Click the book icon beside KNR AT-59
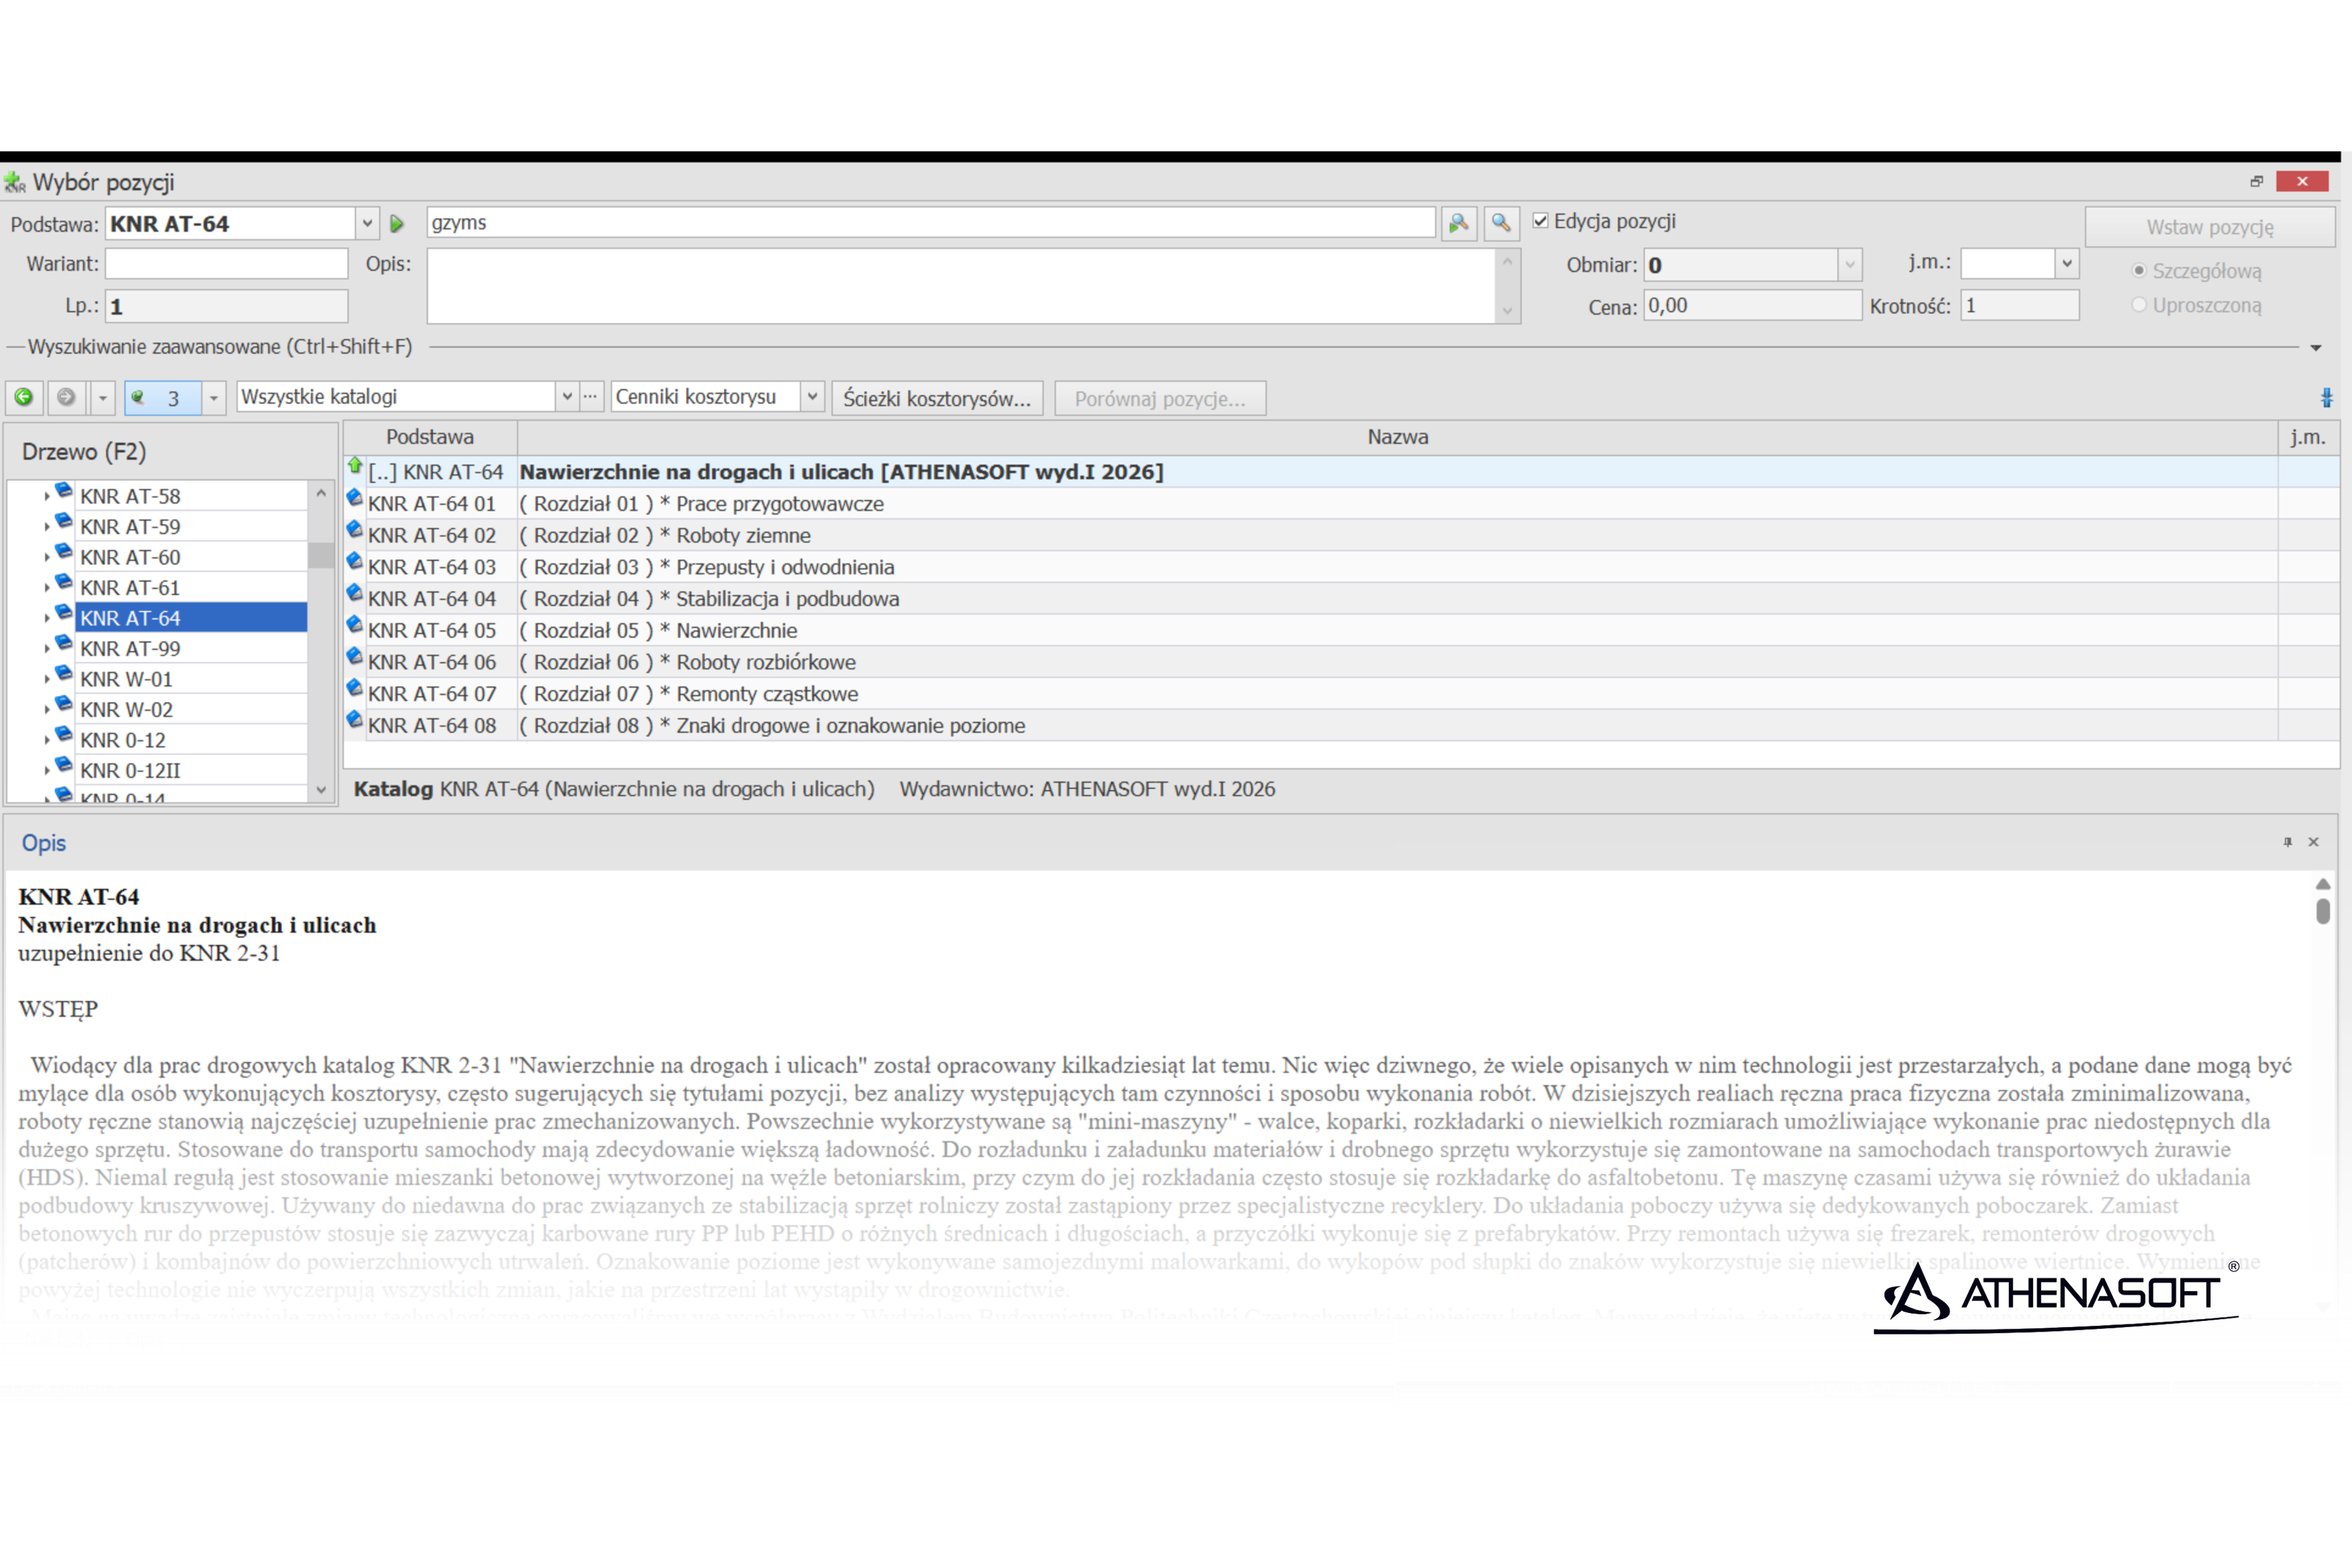 (x=64, y=521)
